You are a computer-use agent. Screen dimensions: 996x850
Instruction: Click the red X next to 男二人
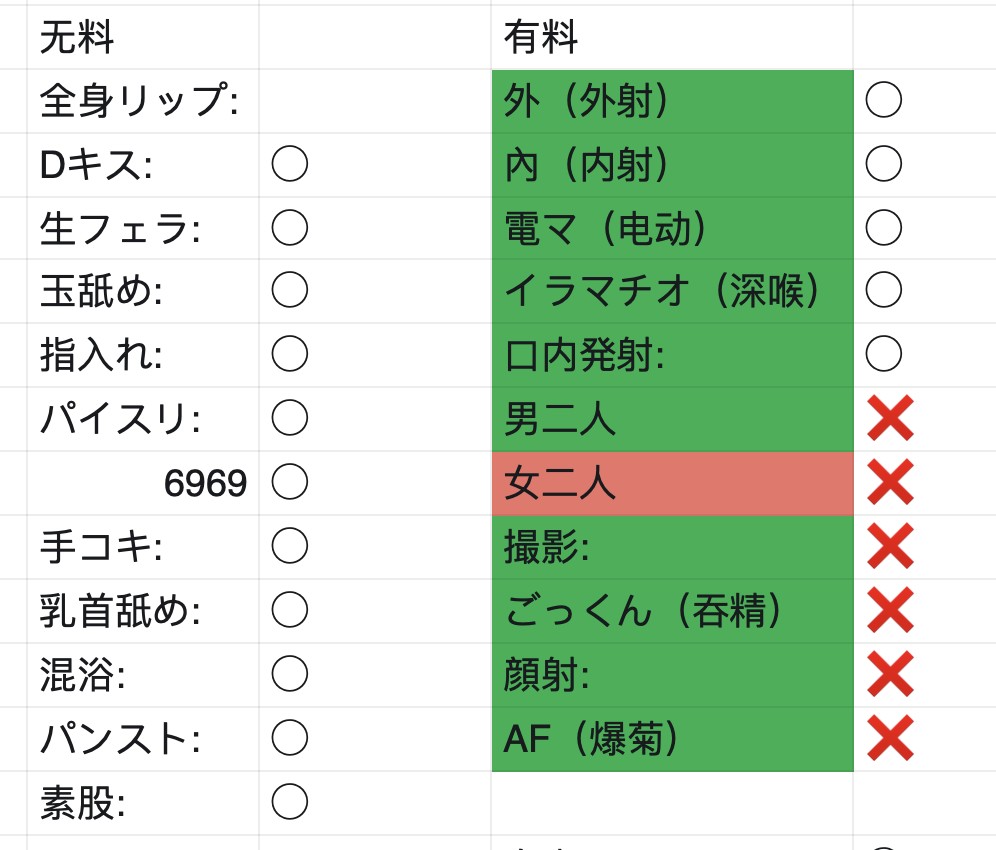[891, 418]
